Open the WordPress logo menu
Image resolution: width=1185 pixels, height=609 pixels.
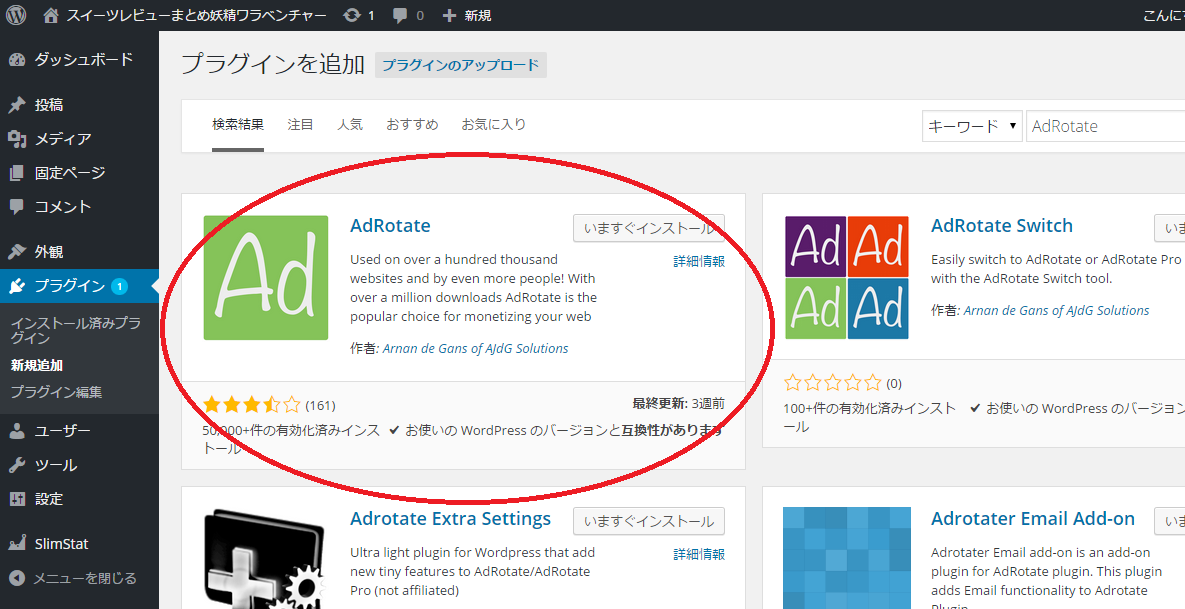click(16, 15)
